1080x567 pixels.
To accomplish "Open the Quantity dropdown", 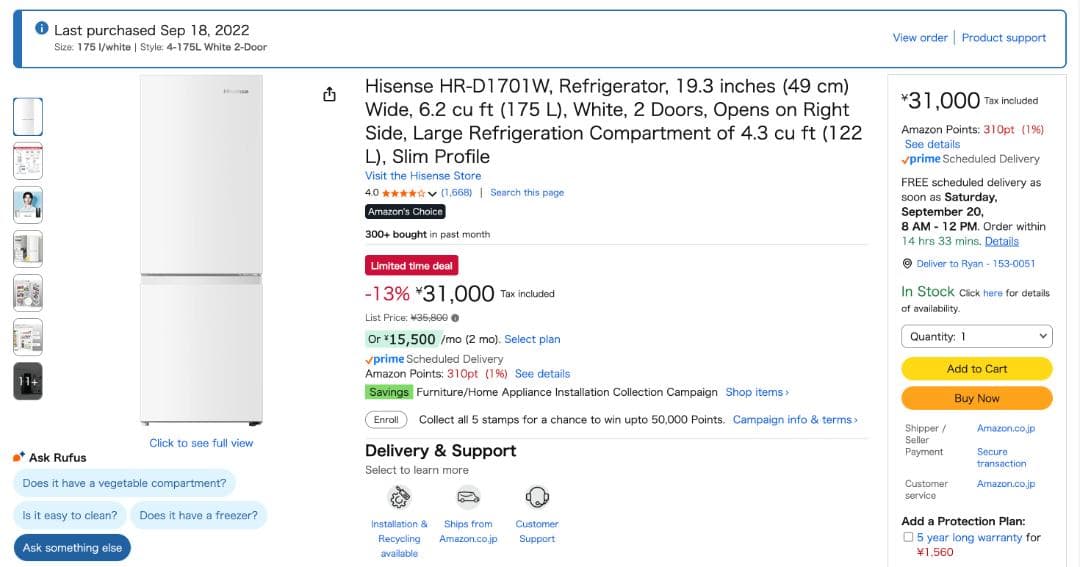I will 976,337.
